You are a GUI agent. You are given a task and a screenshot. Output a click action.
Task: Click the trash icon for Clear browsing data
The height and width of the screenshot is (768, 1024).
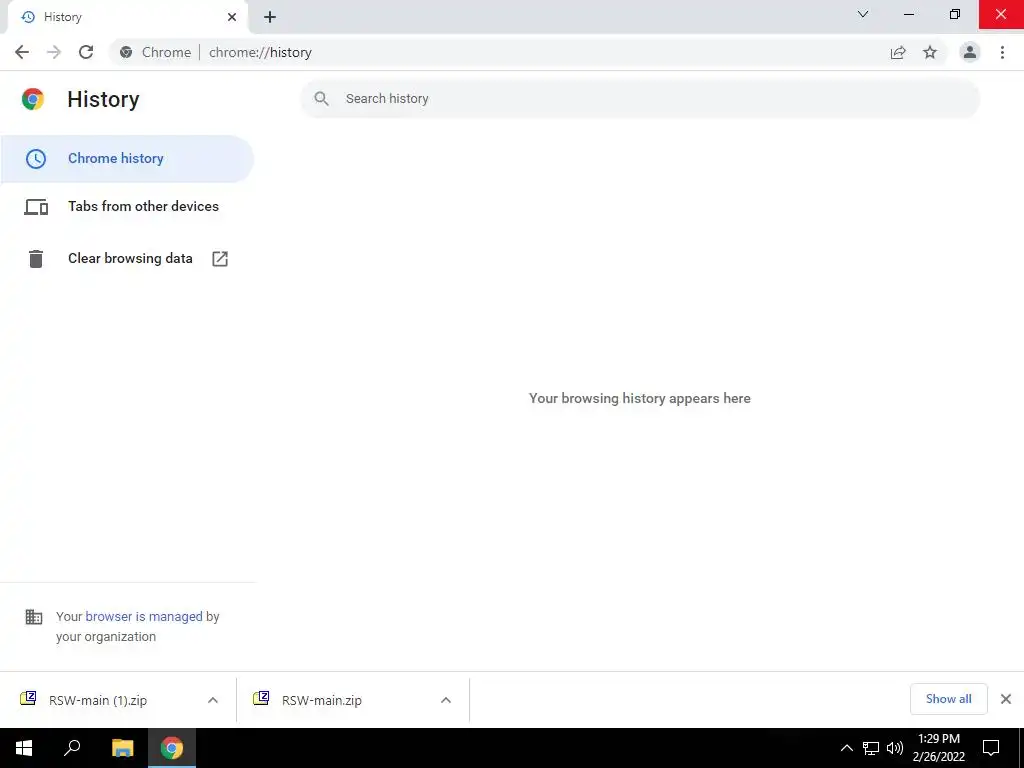pyautogui.click(x=36, y=259)
